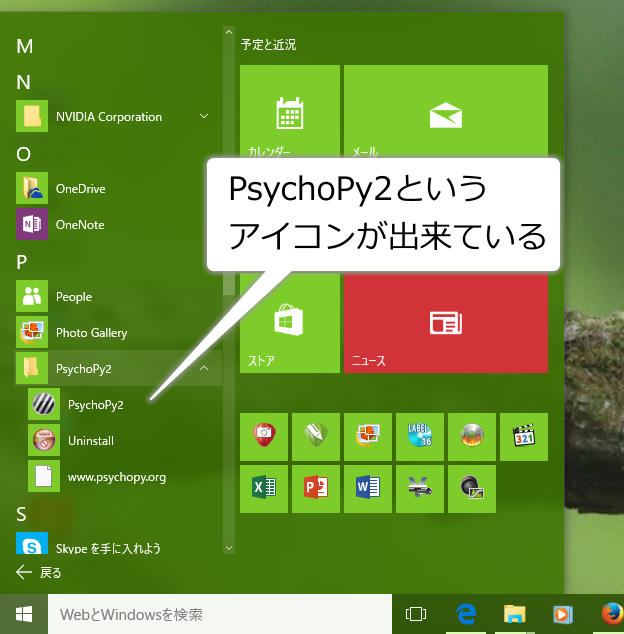The height and width of the screenshot is (634, 624).
Task: Open People app
Action: (74, 296)
